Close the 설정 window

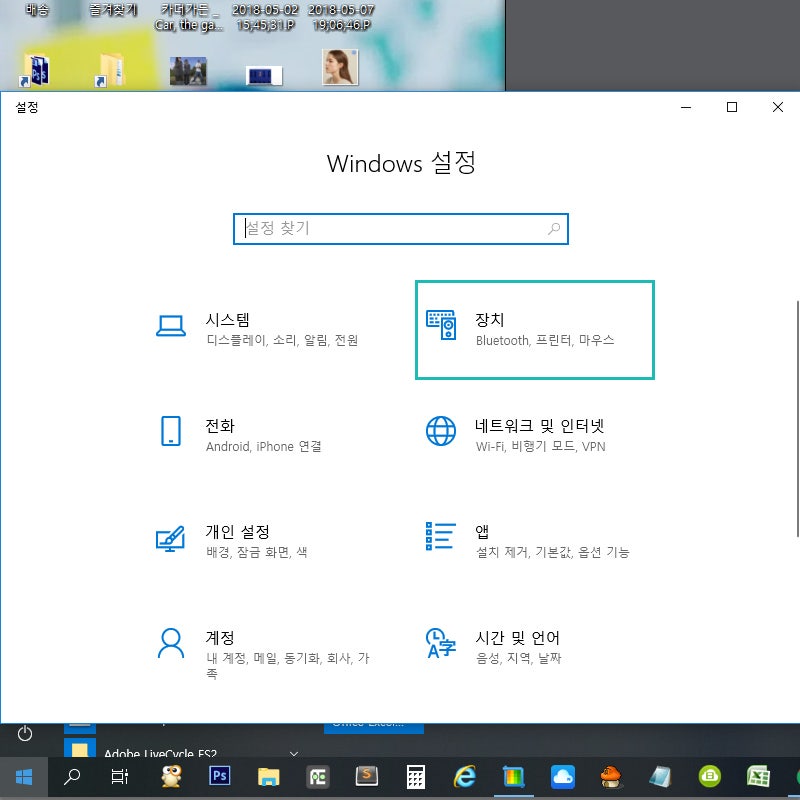778,107
